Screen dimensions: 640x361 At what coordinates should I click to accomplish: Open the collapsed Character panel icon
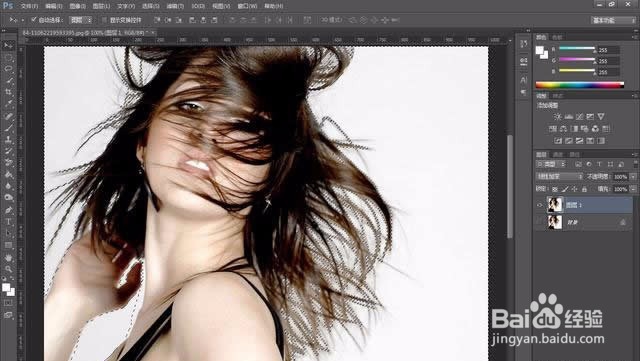tap(524, 80)
